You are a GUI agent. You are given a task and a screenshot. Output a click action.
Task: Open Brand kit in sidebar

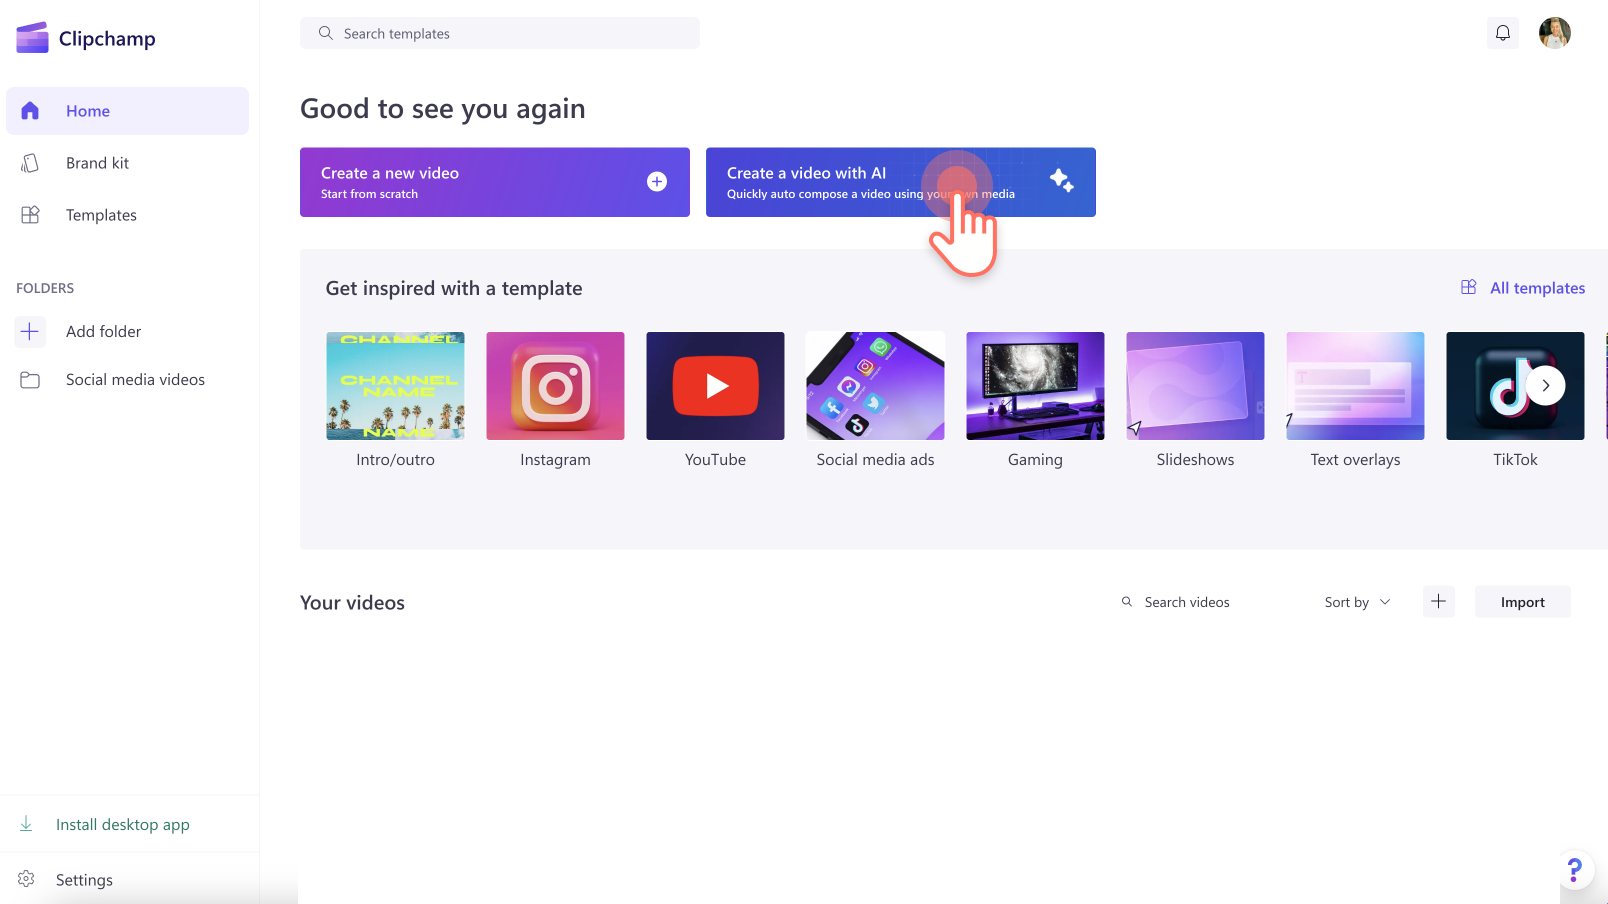point(127,163)
